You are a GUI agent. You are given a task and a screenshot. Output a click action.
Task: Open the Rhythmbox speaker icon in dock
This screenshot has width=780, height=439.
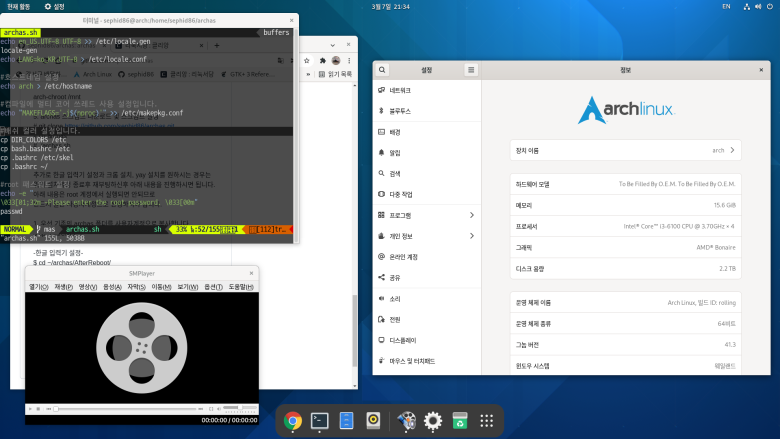coord(373,421)
